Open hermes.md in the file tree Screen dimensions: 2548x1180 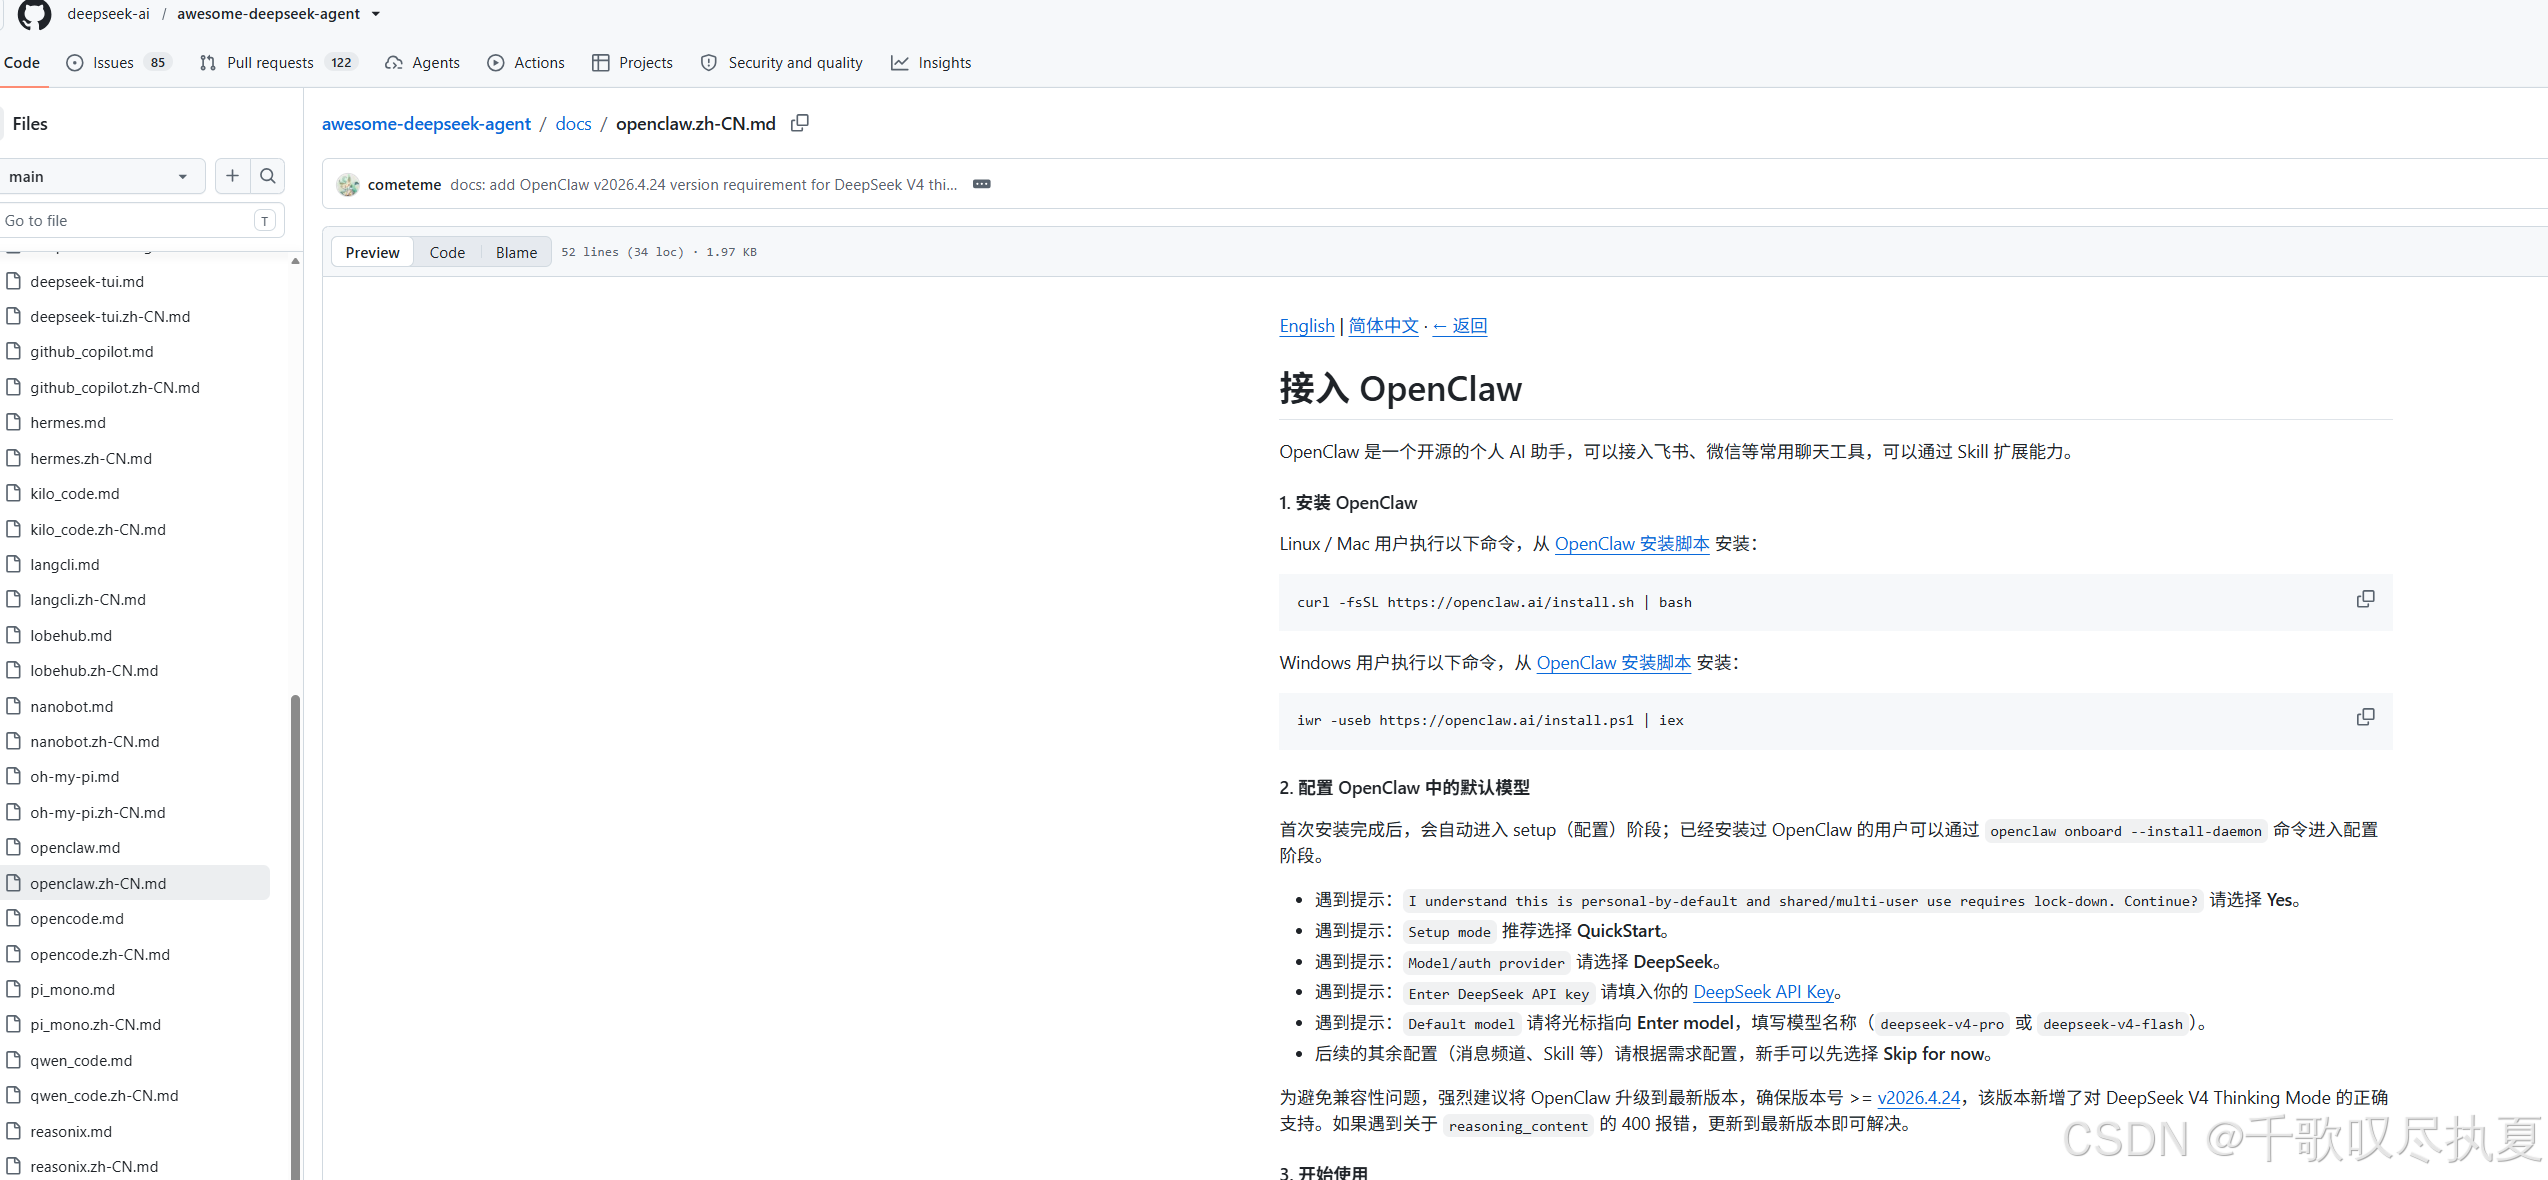tap(68, 422)
